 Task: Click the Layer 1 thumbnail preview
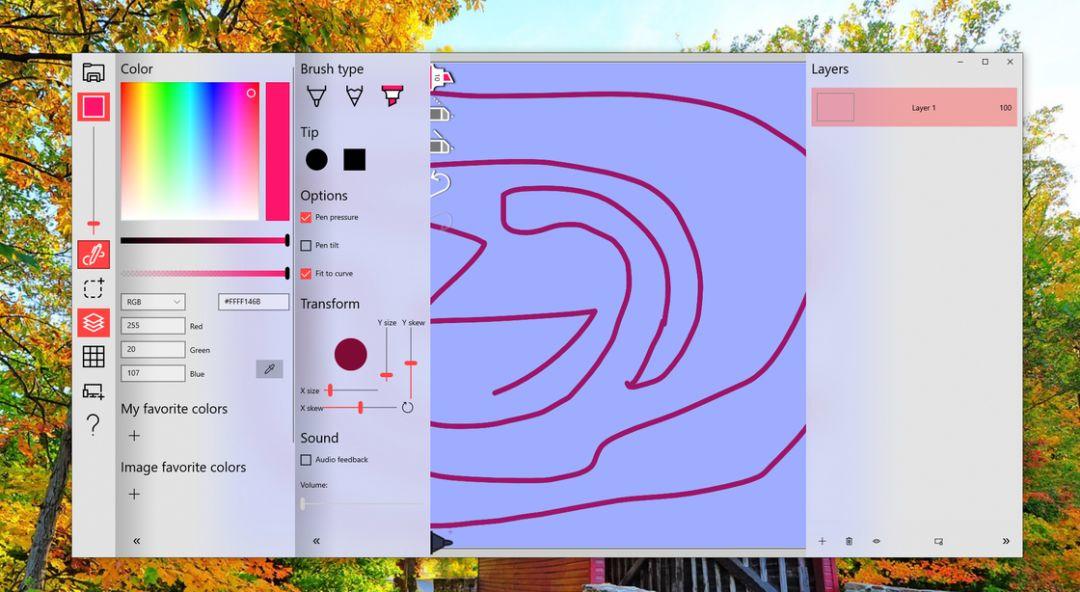click(835, 108)
